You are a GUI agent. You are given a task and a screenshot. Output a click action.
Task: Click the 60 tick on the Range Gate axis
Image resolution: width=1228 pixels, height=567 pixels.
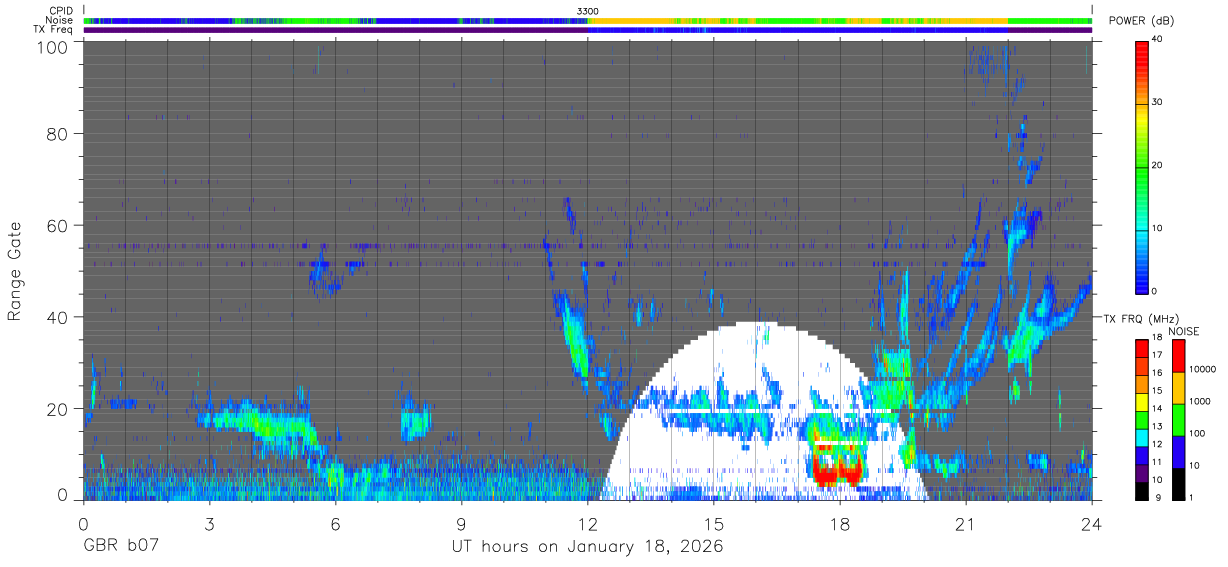point(57,225)
